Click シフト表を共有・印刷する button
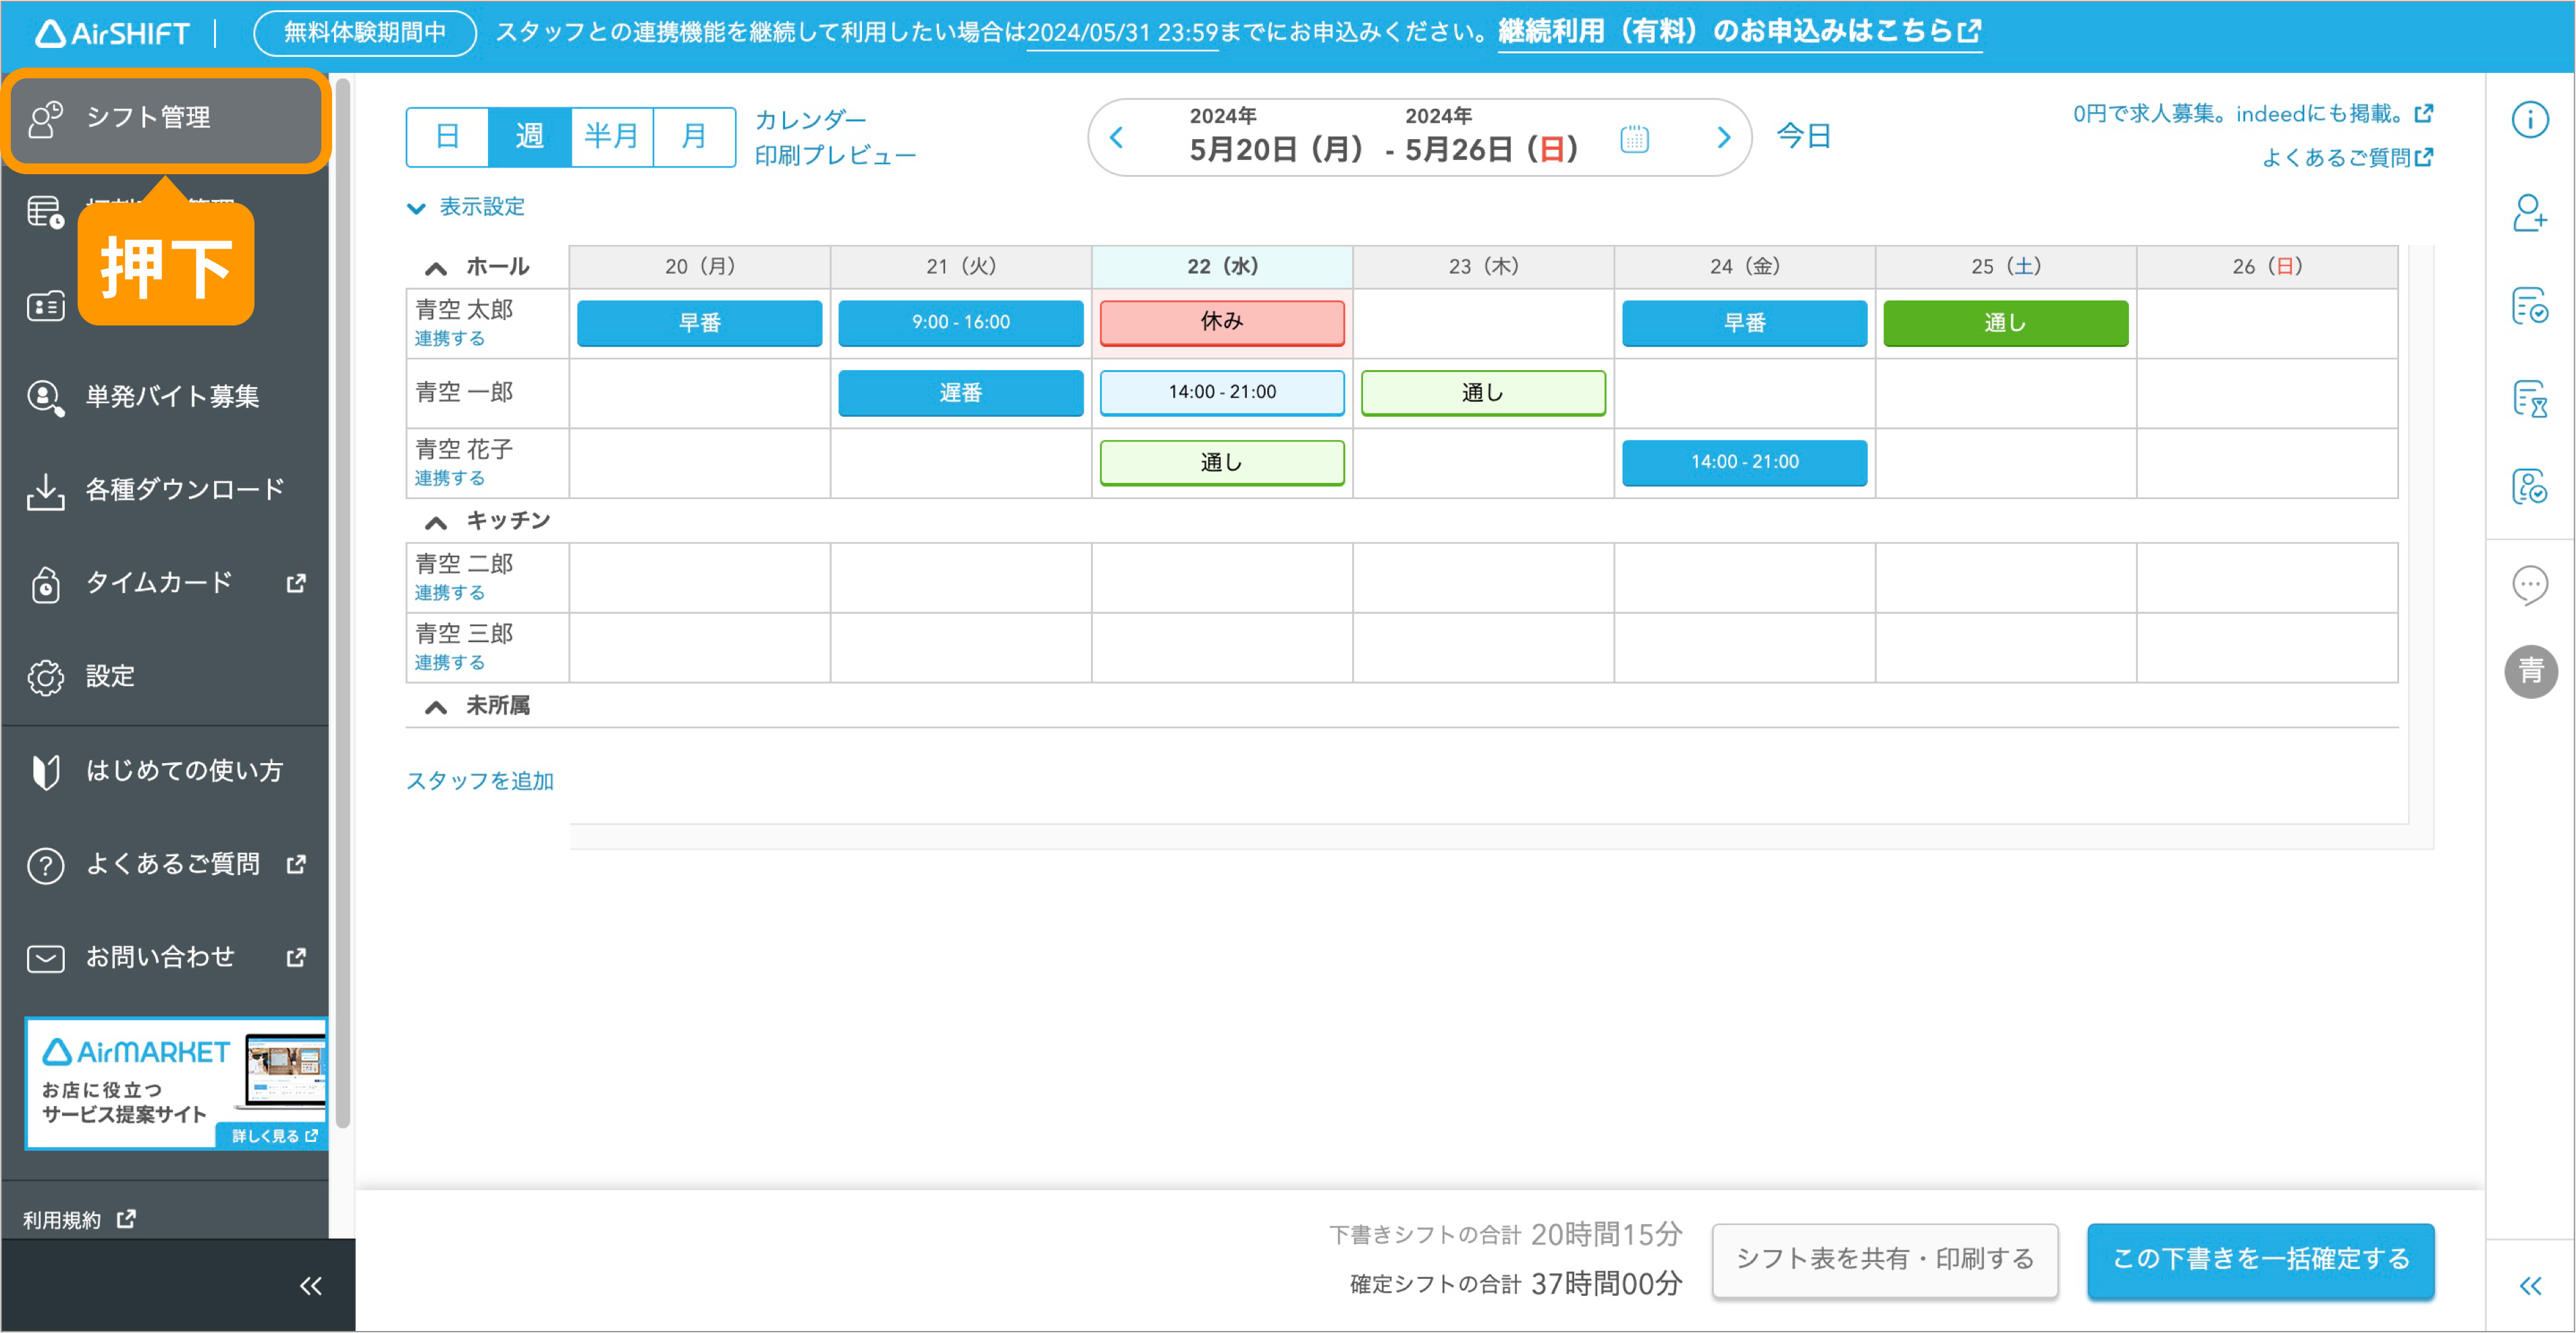2576x1333 pixels. click(x=1884, y=1260)
